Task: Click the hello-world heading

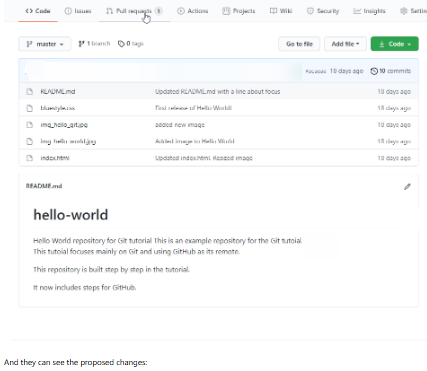Action: click(71, 215)
